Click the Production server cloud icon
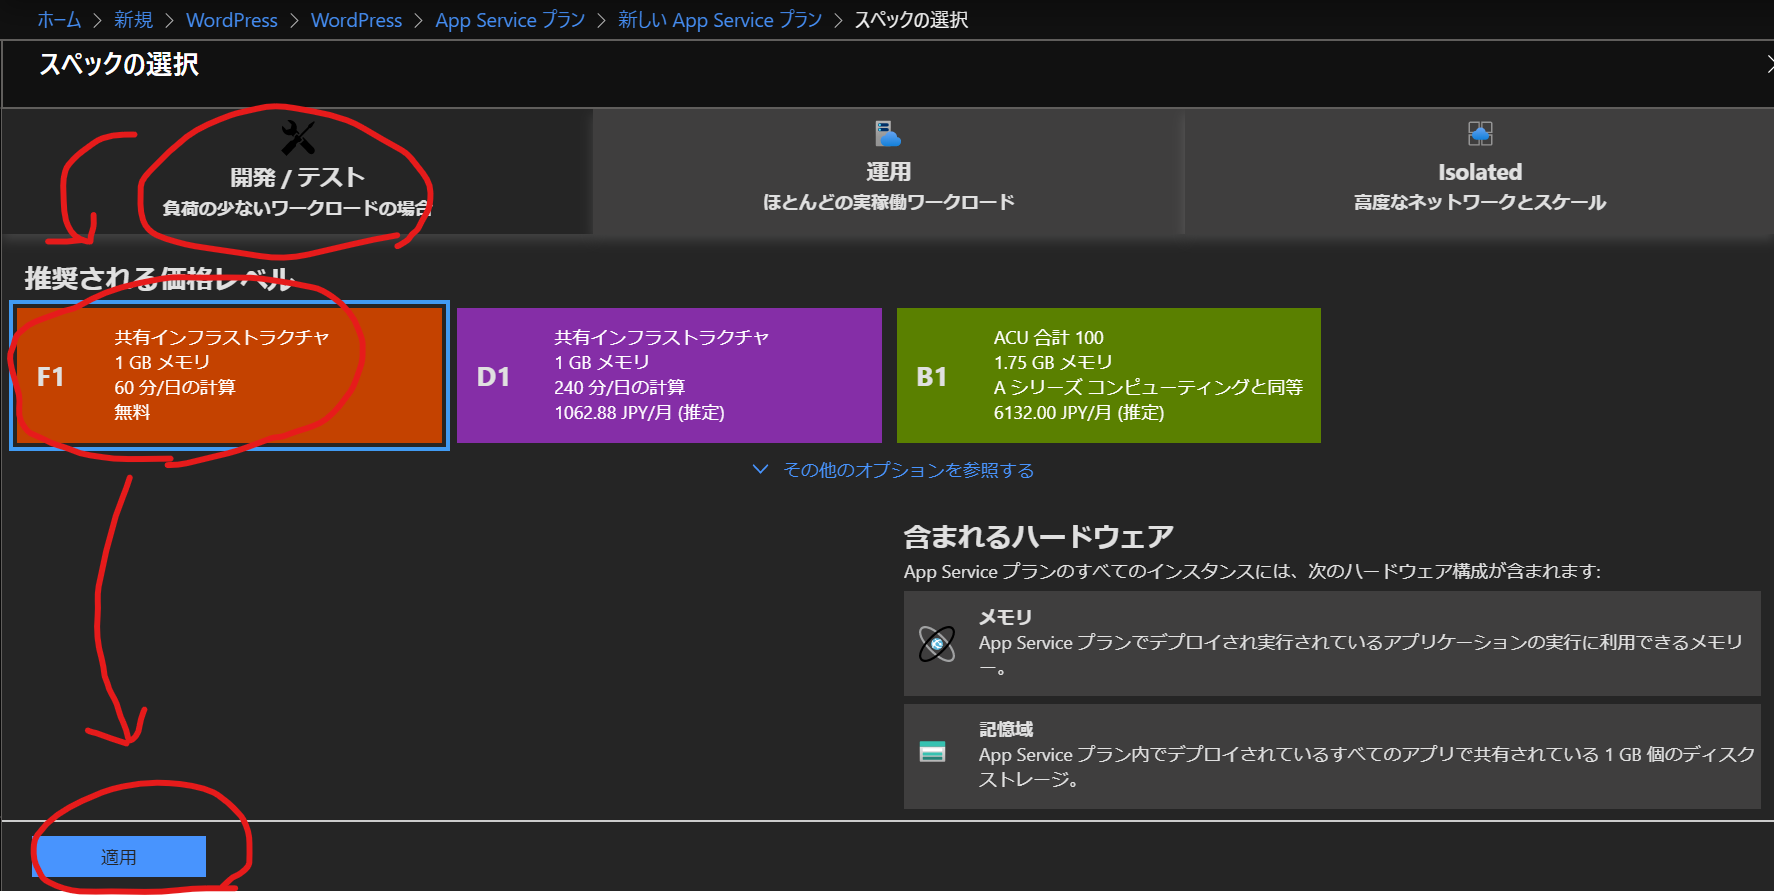 [888, 133]
